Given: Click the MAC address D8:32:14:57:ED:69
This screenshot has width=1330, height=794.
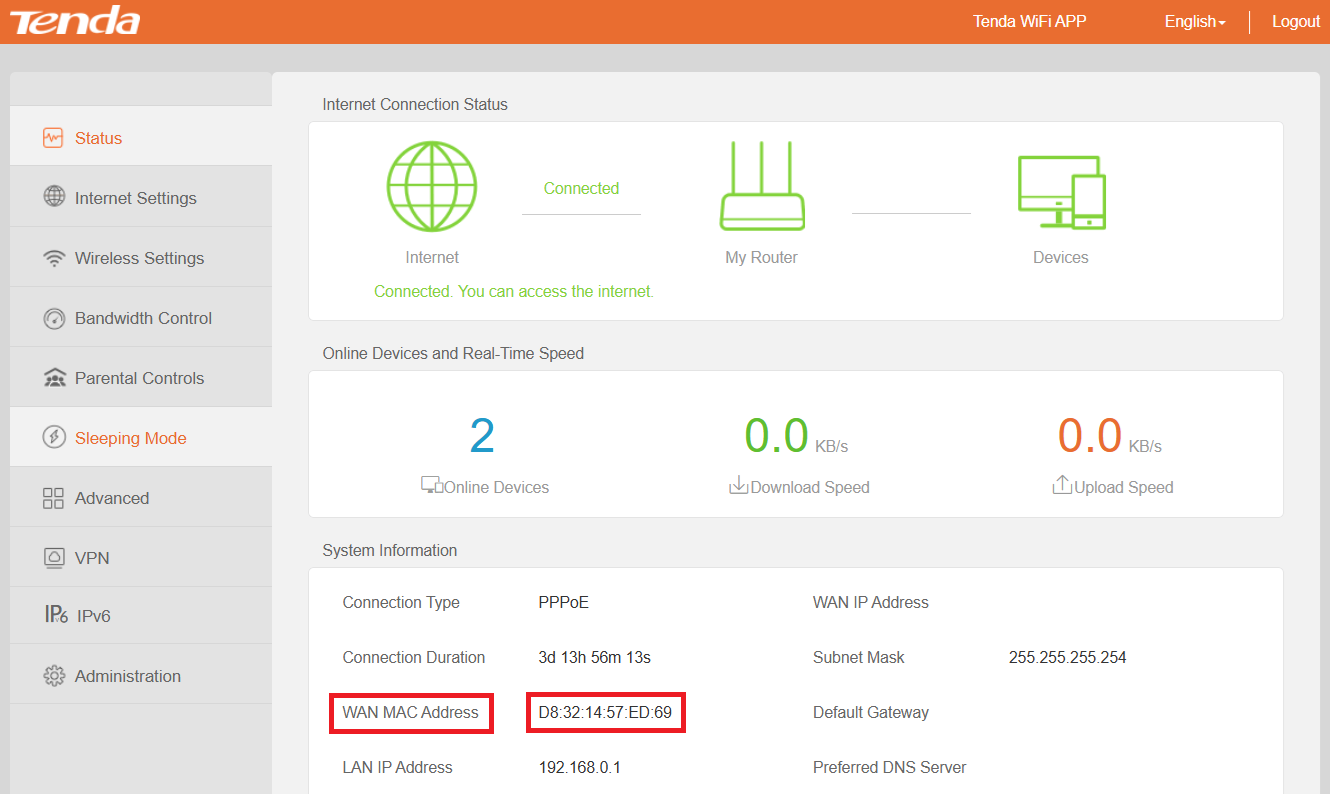Looking at the screenshot, I should (605, 713).
